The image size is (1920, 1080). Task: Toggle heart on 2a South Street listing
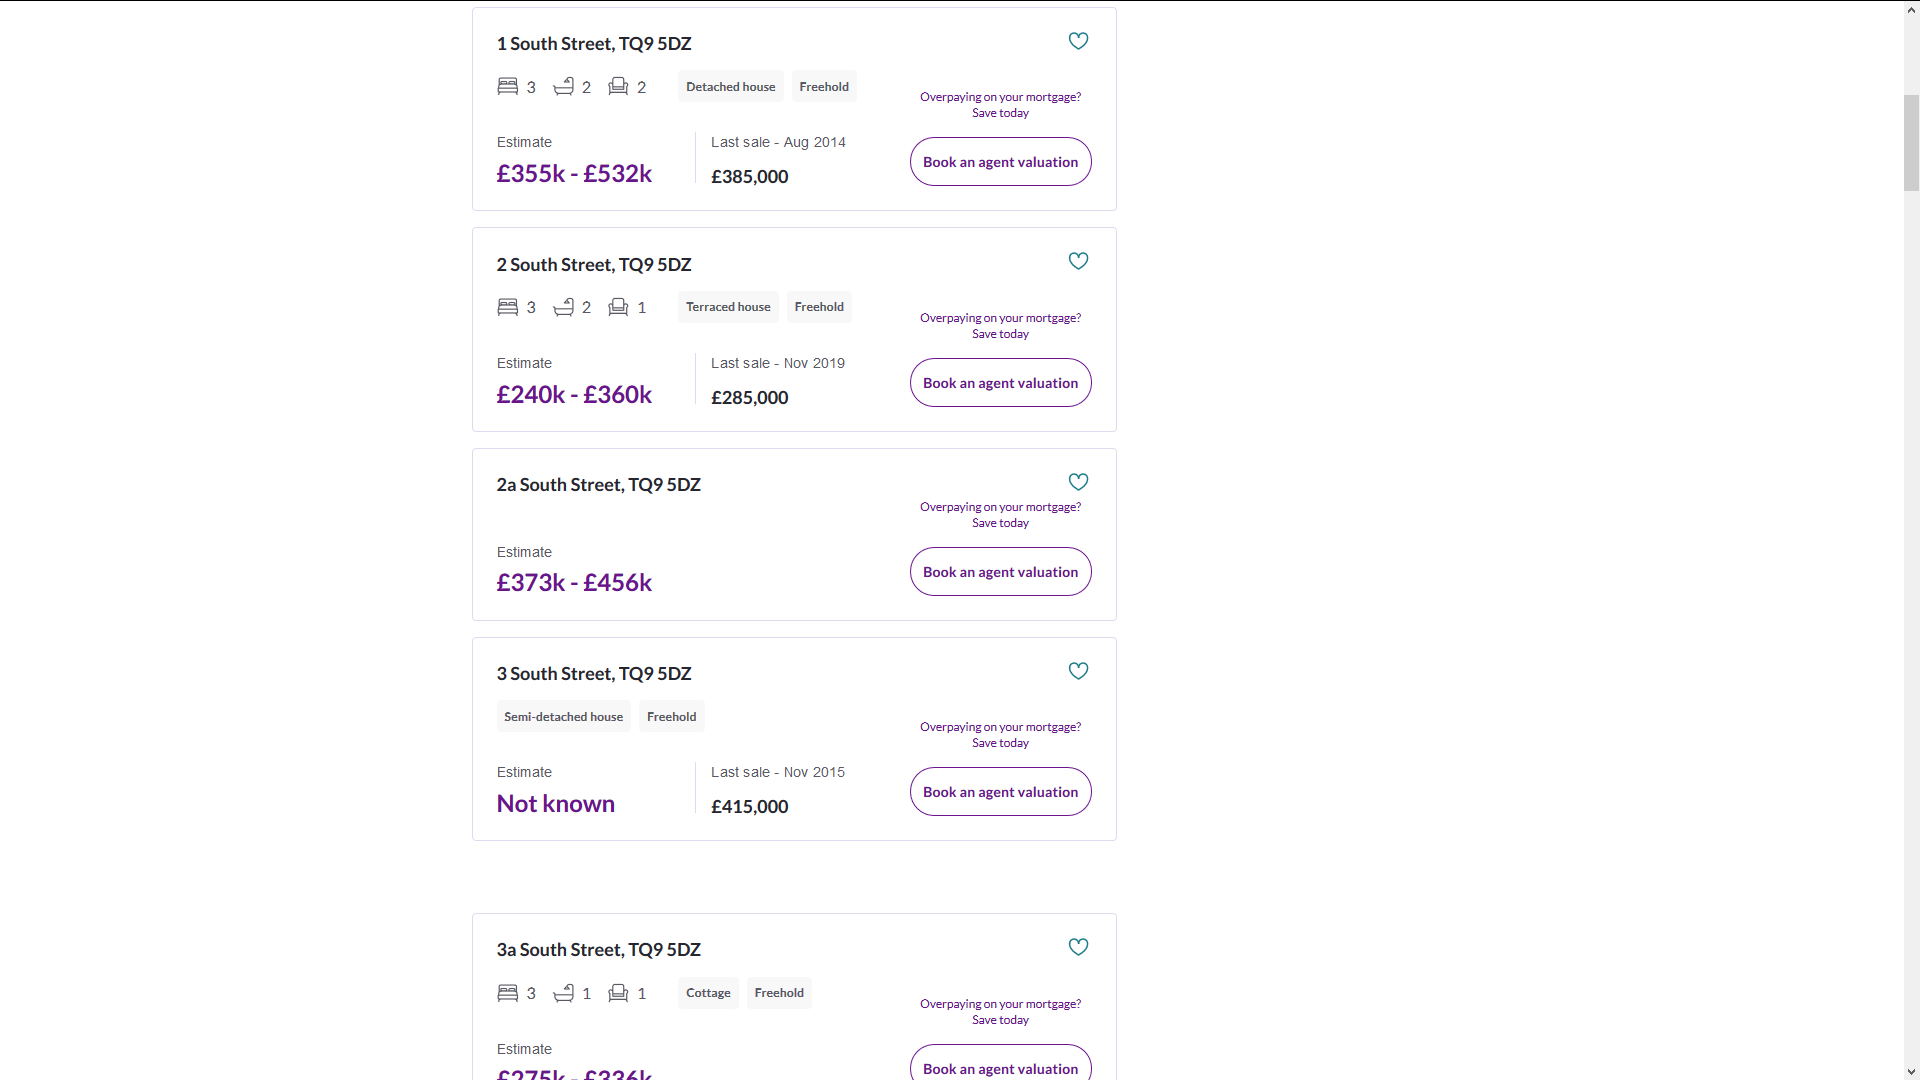[x=1078, y=482]
